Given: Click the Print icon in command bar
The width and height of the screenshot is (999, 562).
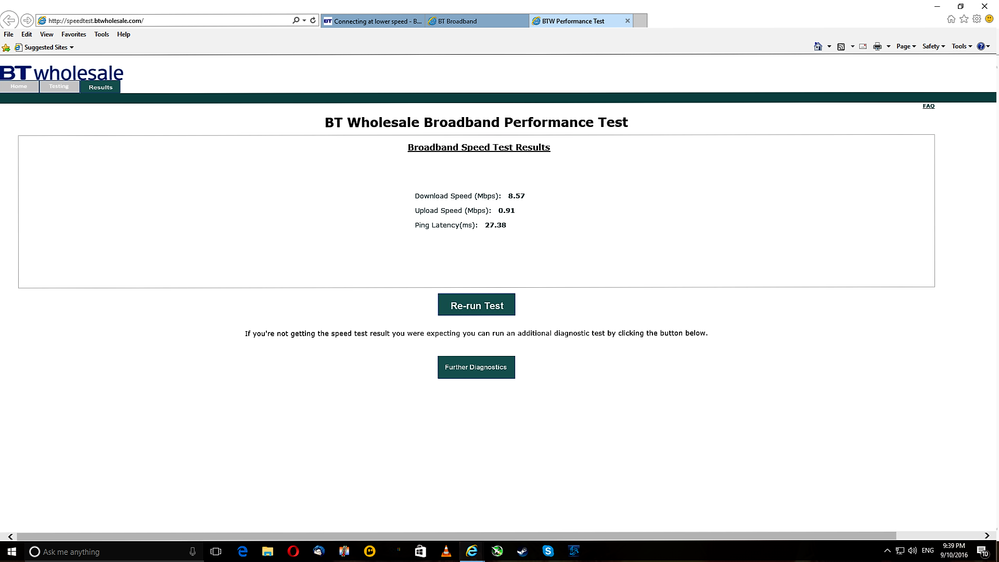Looking at the screenshot, I should click(877, 47).
